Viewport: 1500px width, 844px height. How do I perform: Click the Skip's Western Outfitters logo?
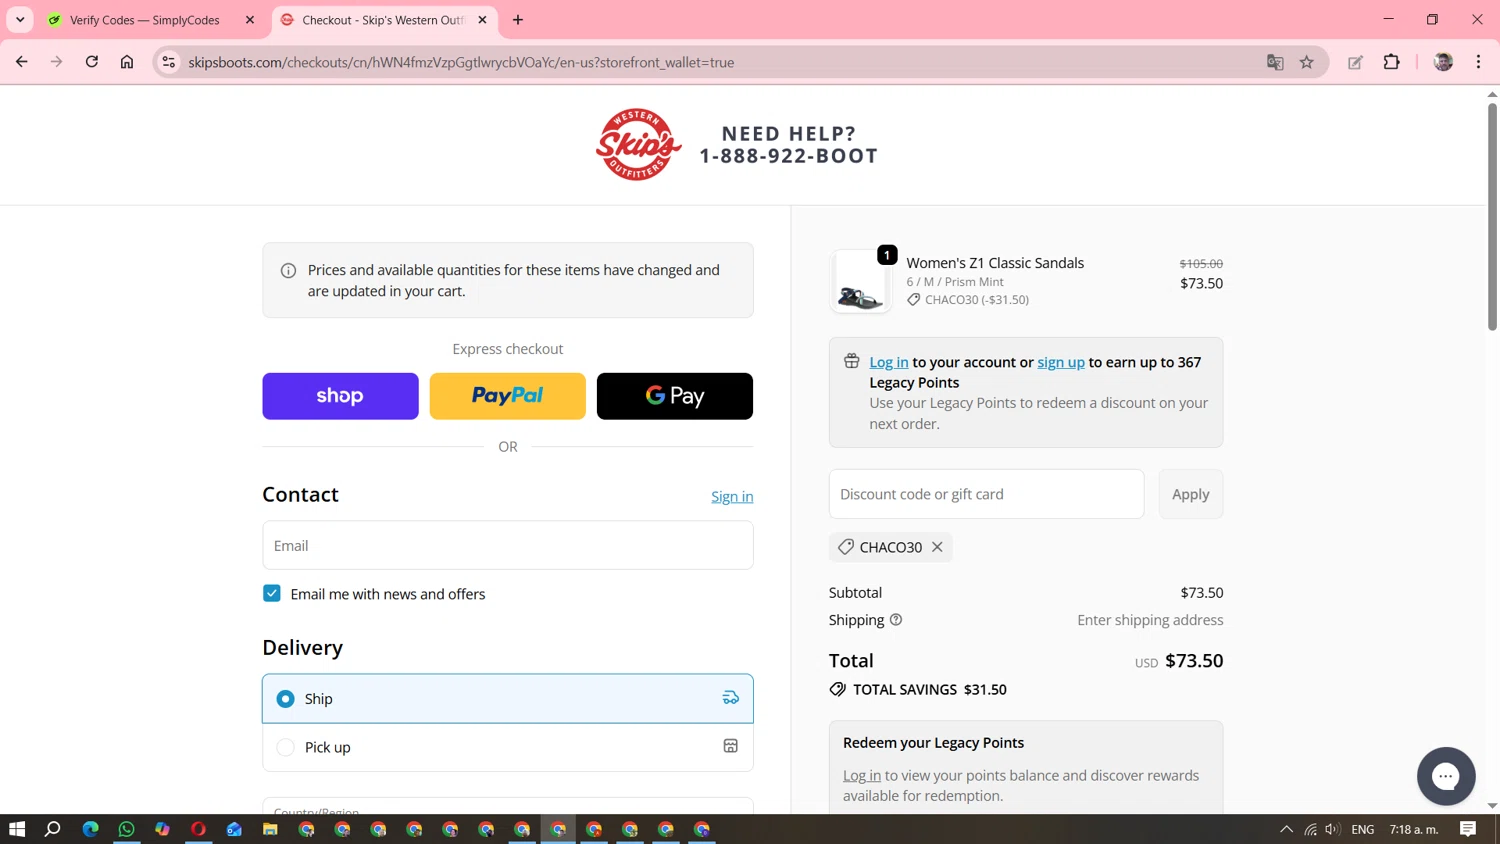(x=638, y=145)
